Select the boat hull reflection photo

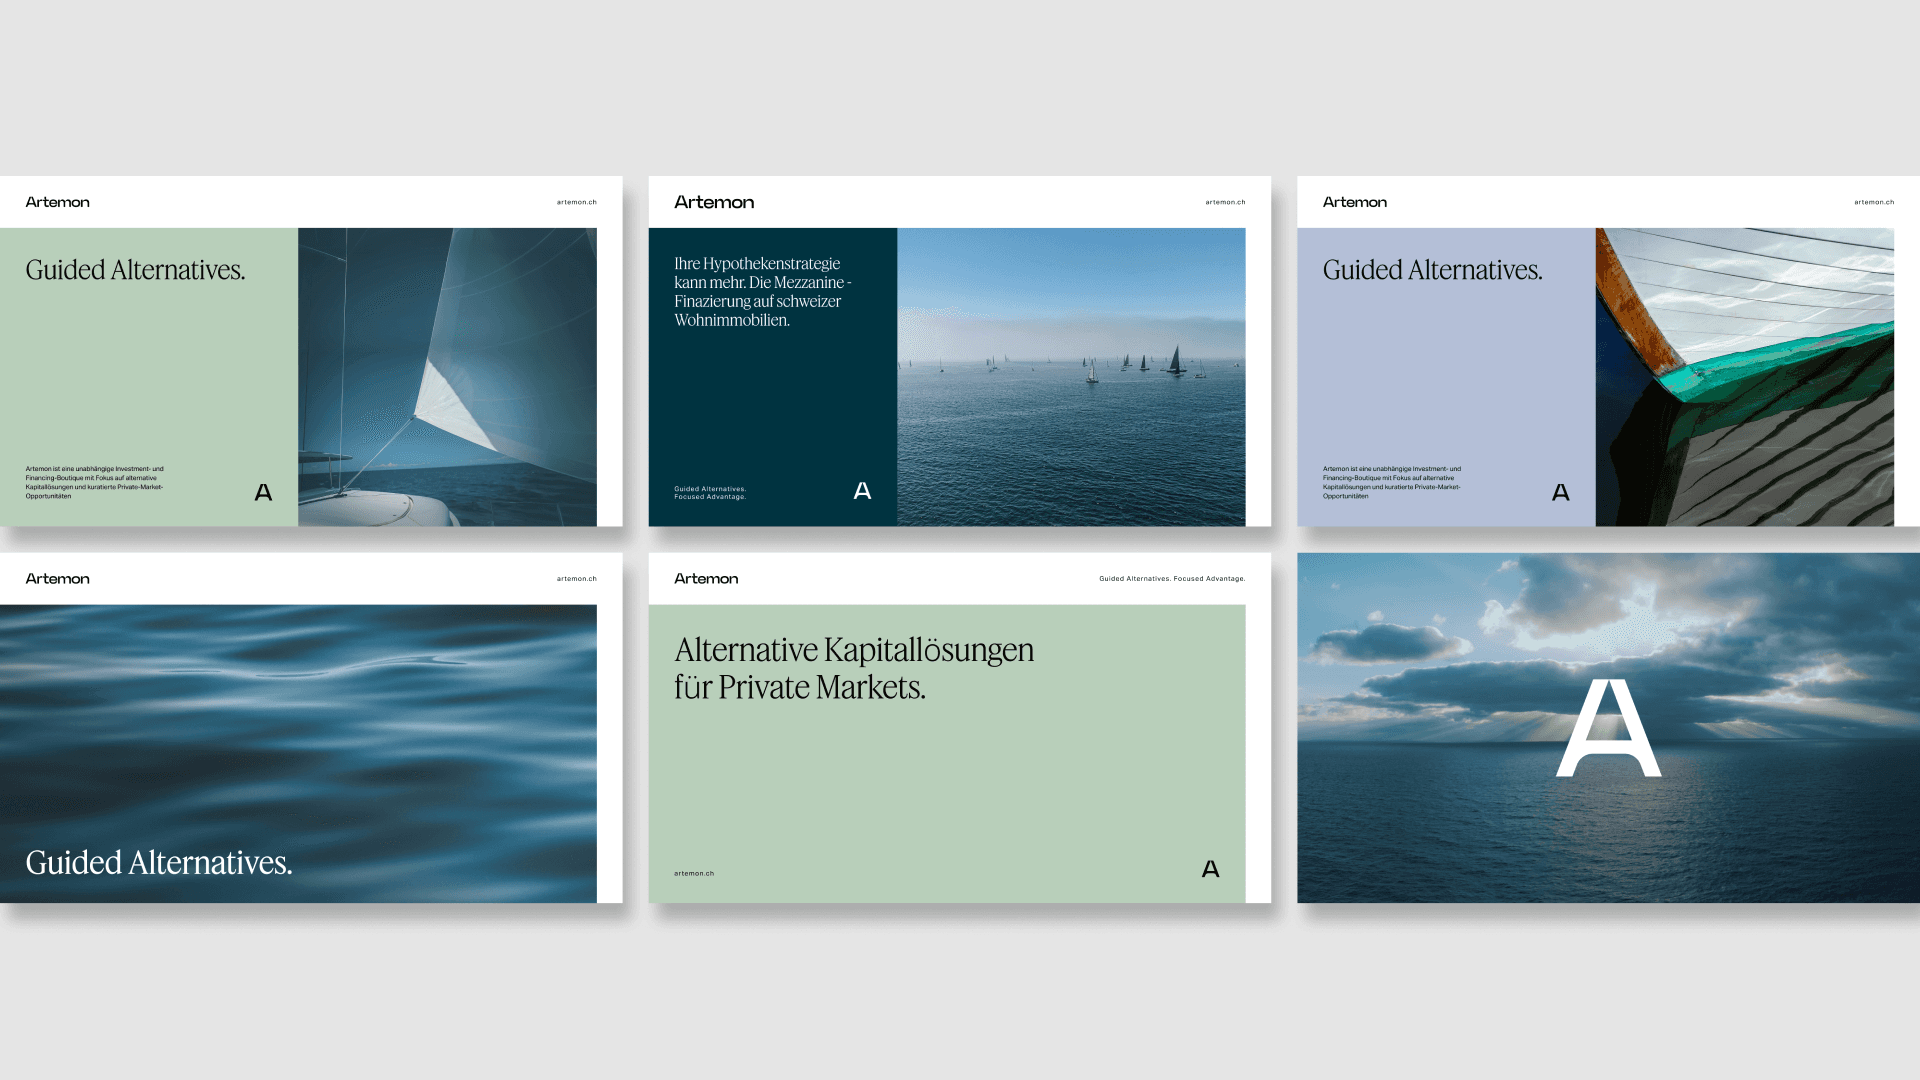[1744, 377]
